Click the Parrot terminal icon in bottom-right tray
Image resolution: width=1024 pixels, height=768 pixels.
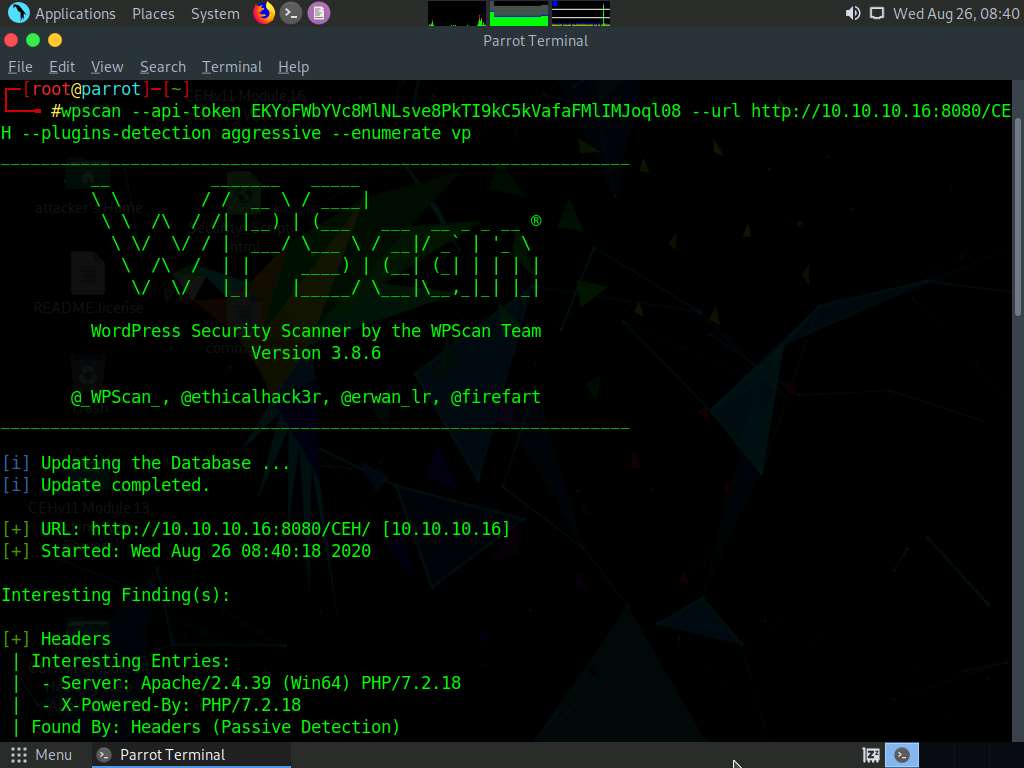tap(902, 755)
